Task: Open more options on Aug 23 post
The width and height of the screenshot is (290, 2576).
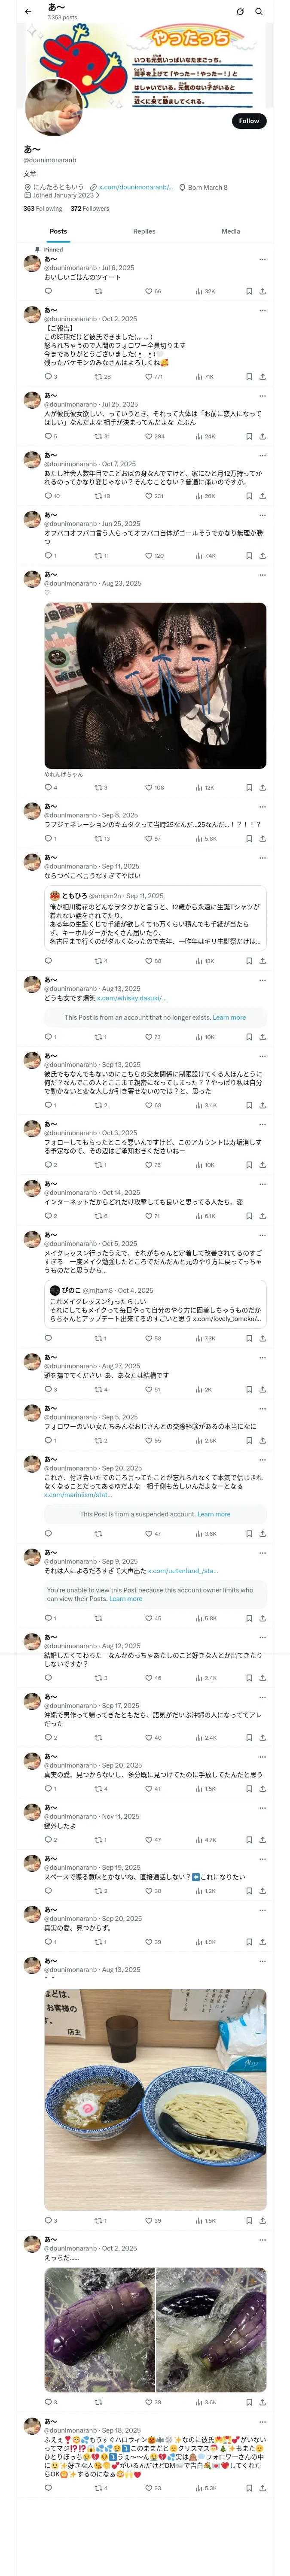Action: tap(262, 574)
